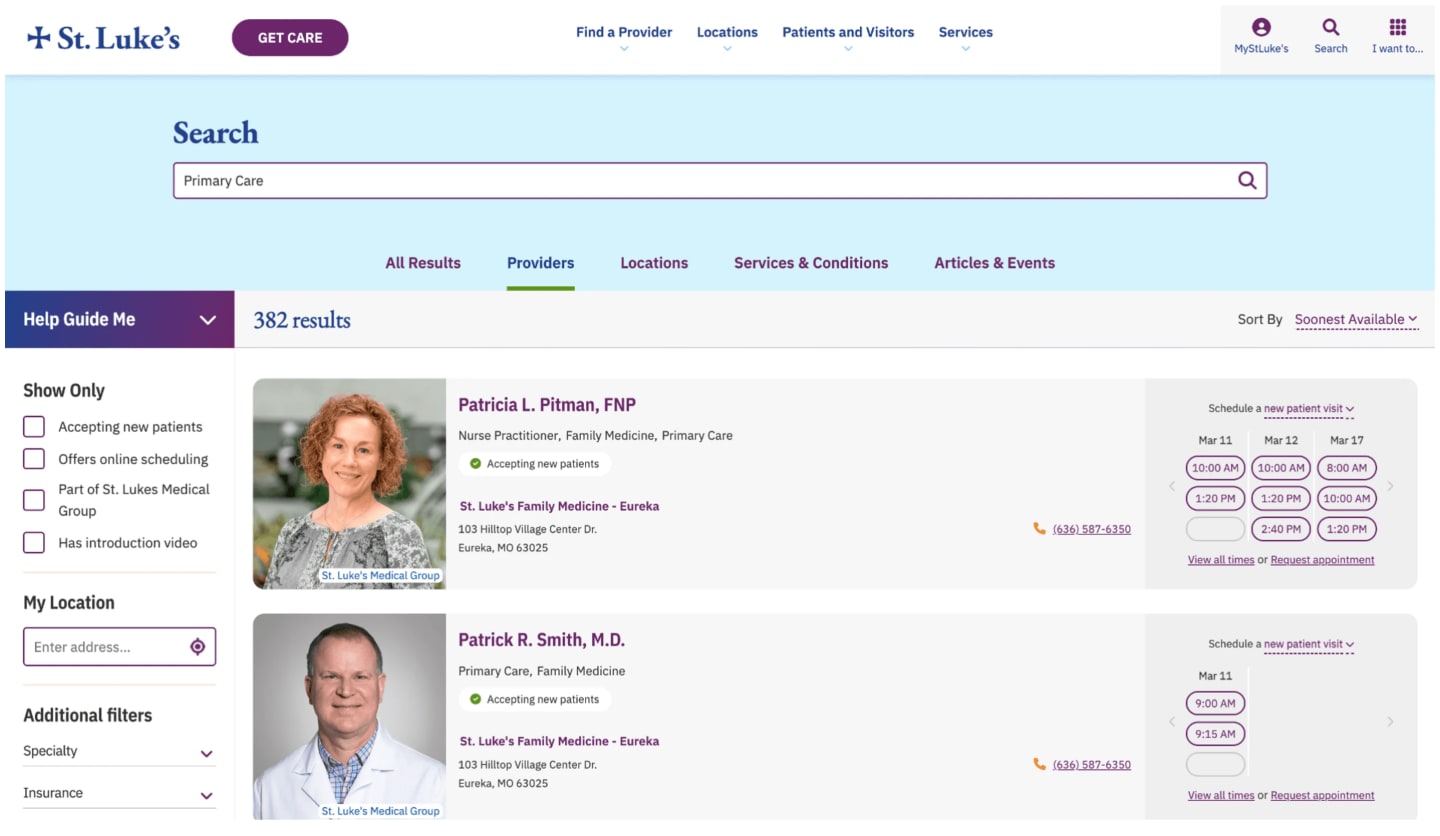The width and height of the screenshot is (1440, 836).
Task: View all times for Patrick R. Smith
Action: [1221, 796]
